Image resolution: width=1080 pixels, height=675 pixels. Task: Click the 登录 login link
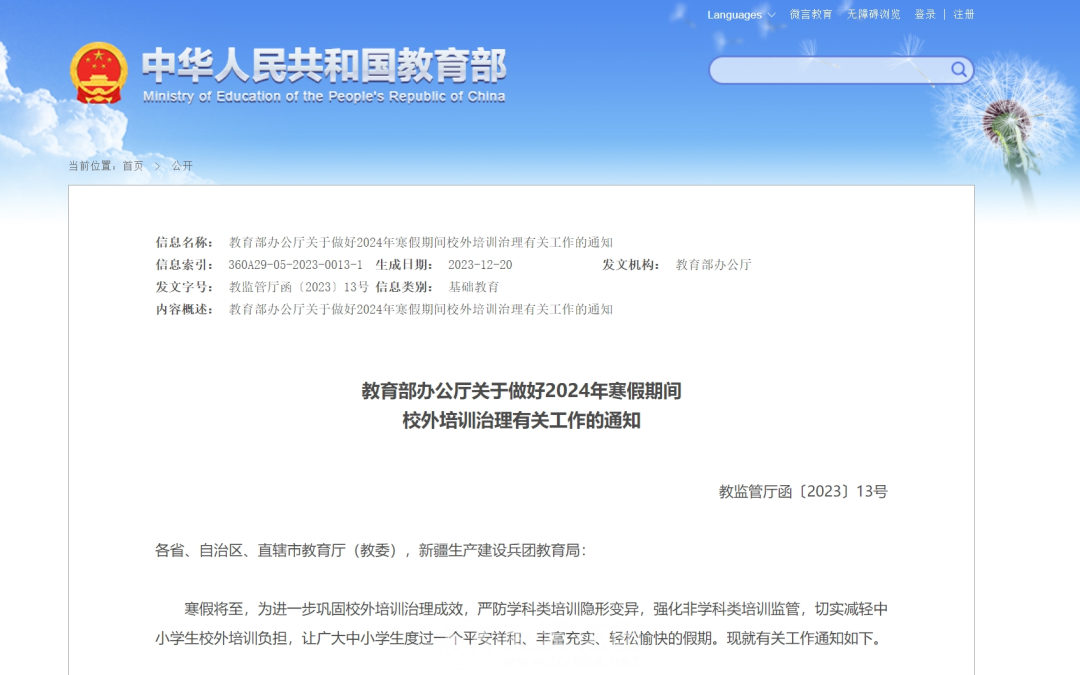pyautogui.click(x=925, y=14)
